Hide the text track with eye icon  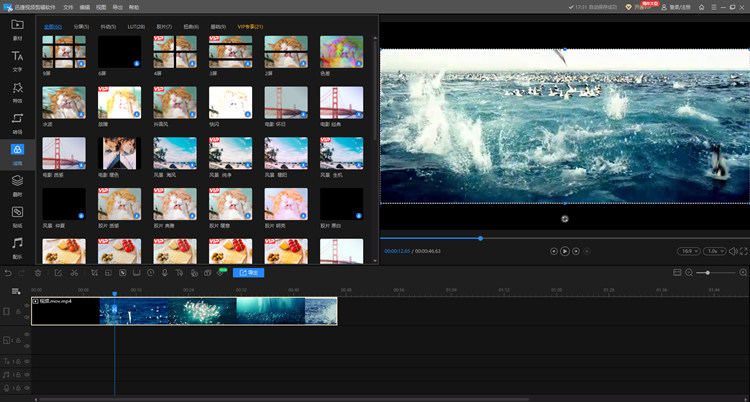coord(27,361)
